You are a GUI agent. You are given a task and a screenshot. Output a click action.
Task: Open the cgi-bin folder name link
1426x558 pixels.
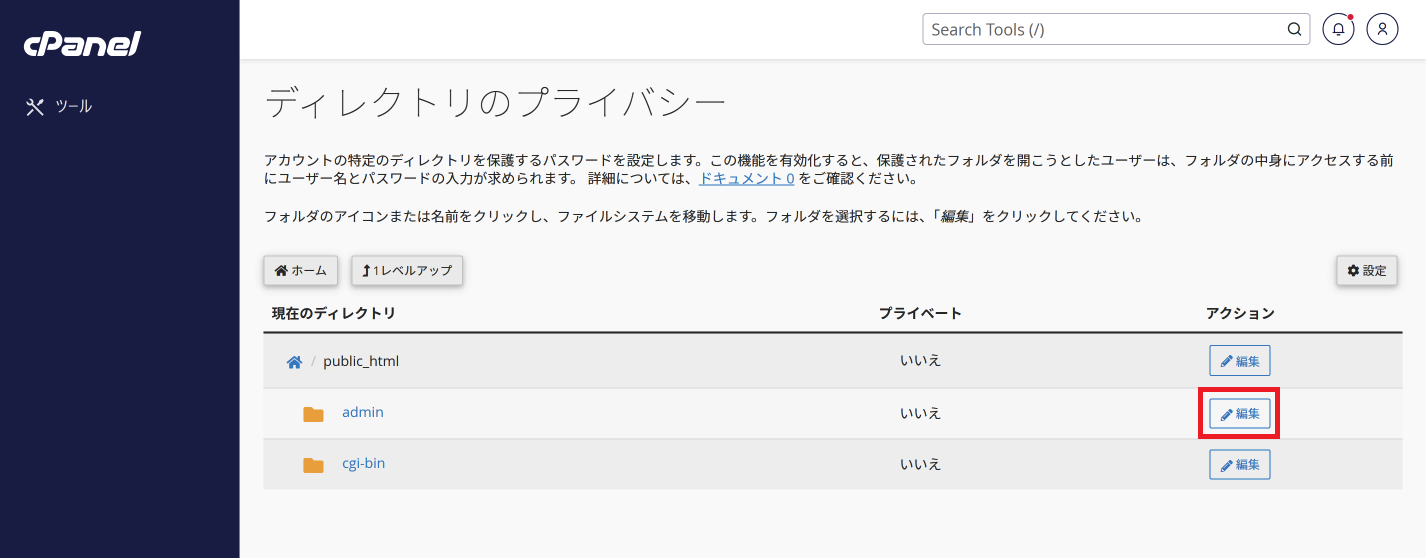[364, 463]
